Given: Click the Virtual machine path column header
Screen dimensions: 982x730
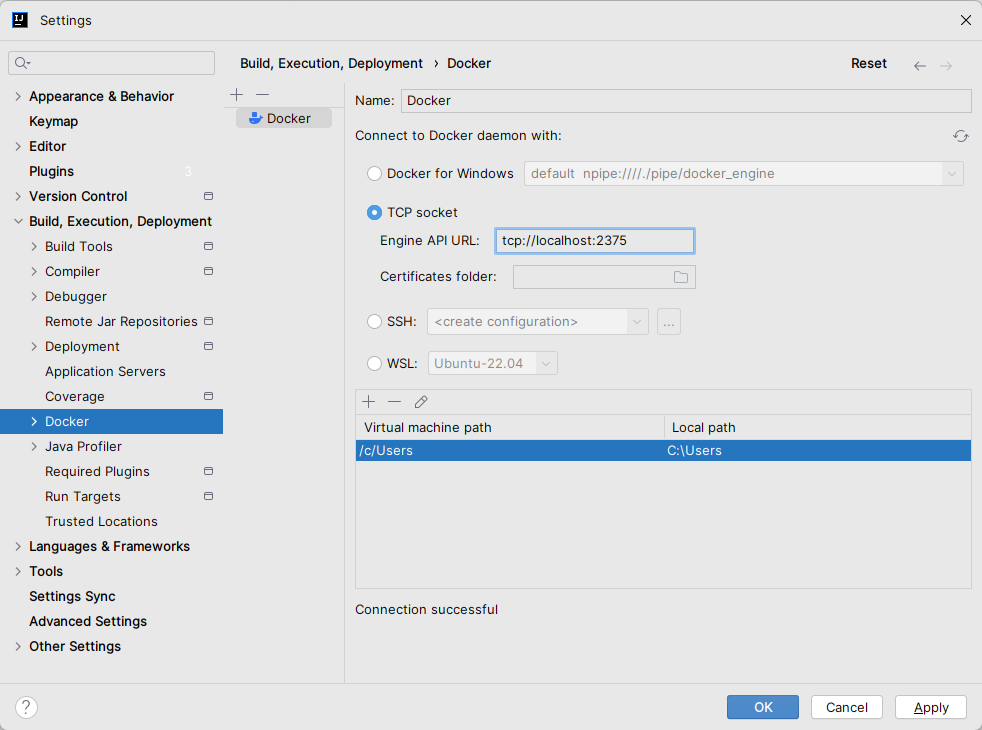Looking at the screenshot, I should (x=510, y=428).
